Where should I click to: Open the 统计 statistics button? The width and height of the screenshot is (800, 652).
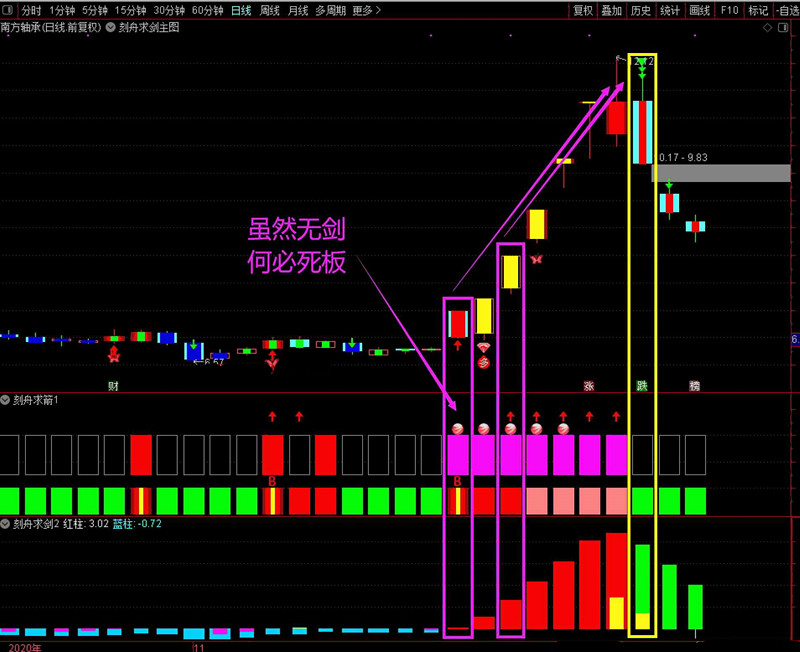point(670,10)
